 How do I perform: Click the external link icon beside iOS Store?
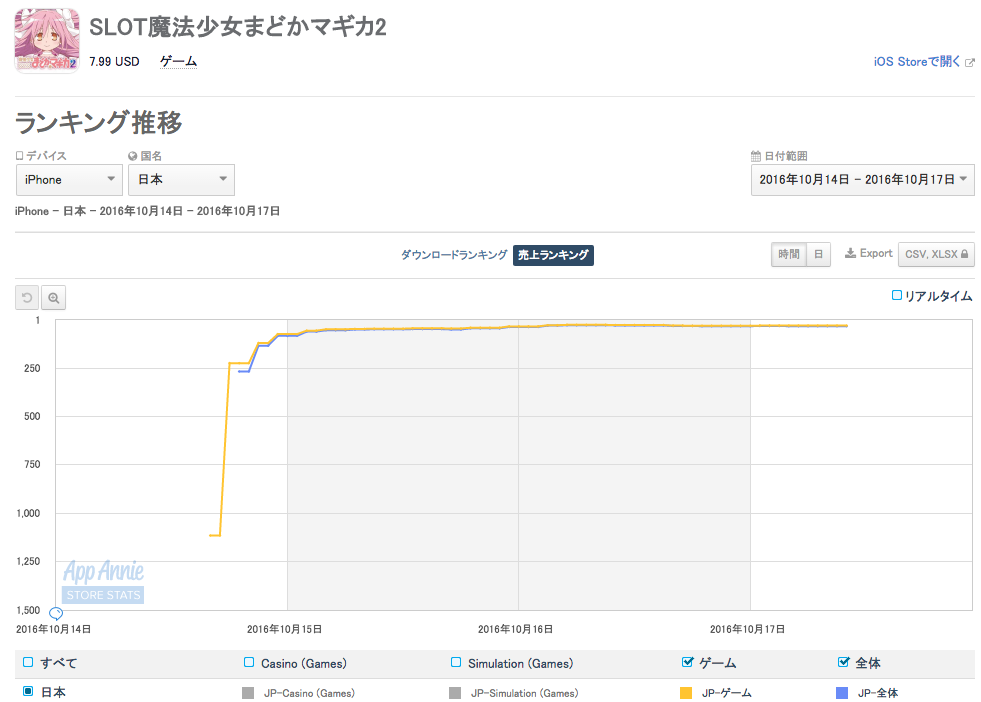click(x=970, y=62)
